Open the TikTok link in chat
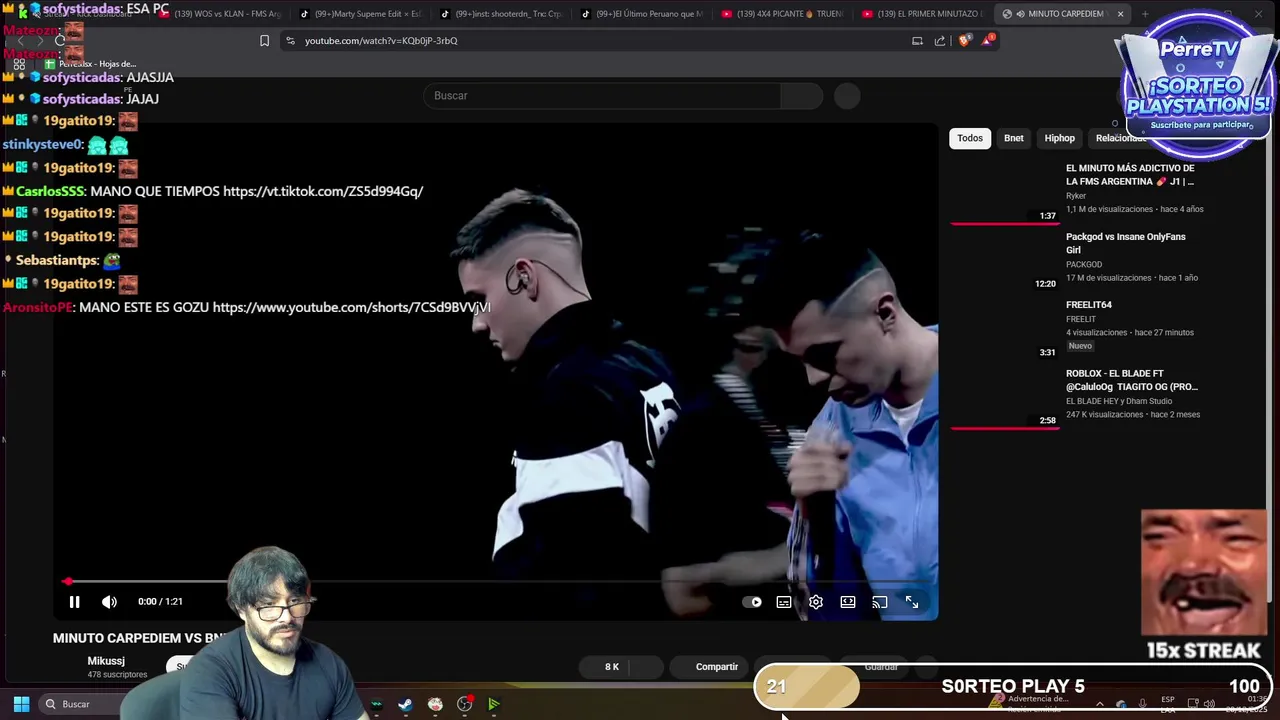The image size is (1280, 720). (x=323, y=191)
